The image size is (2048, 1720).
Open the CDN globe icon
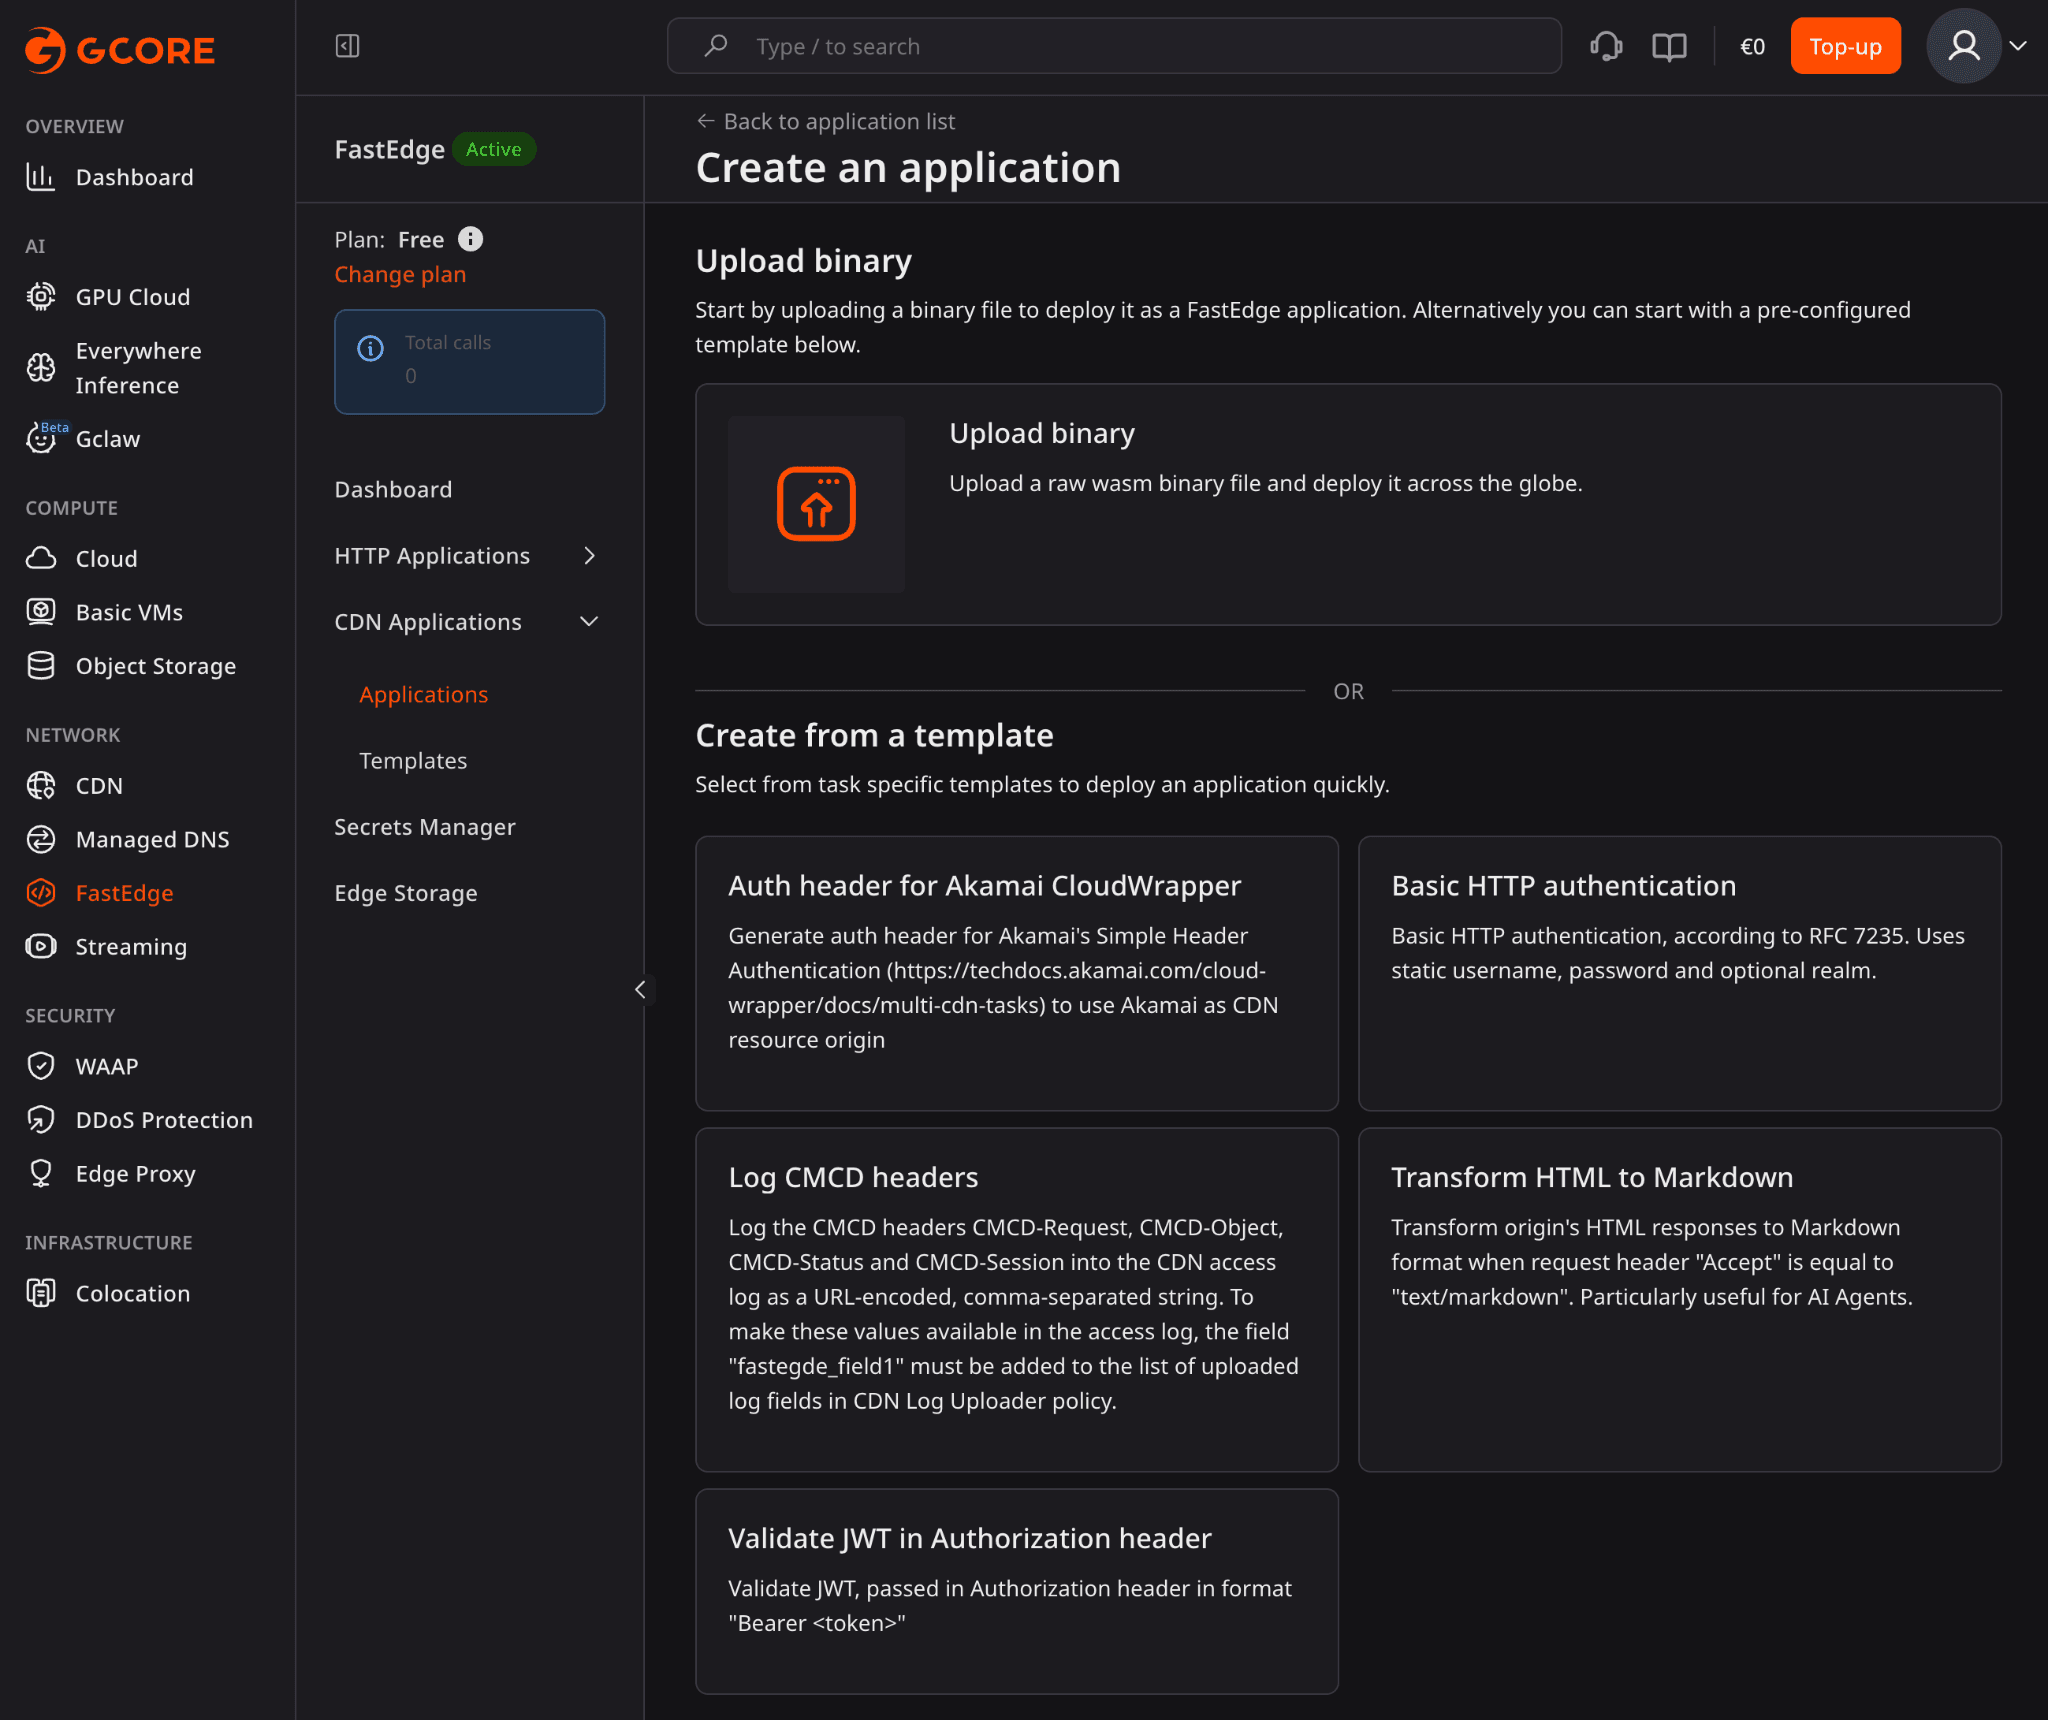click(x=40, y=786)
